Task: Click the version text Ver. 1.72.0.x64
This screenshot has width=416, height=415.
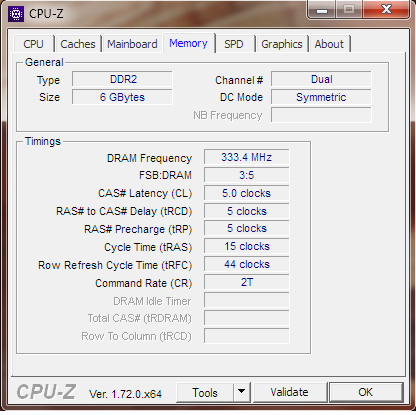Action: pos(125,394)
